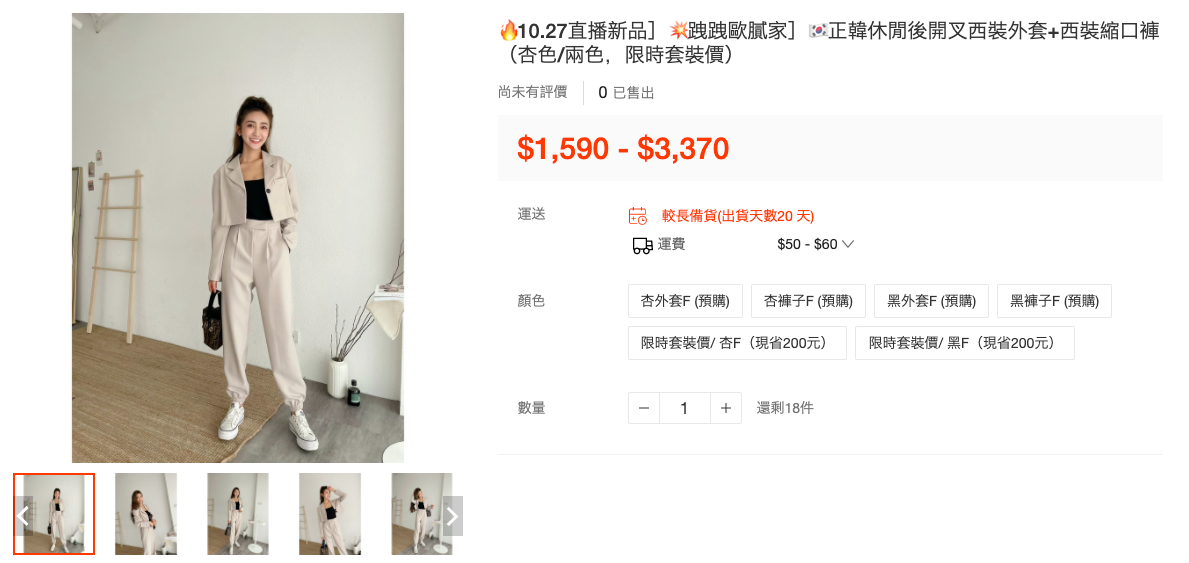This screenshot has height=563, width=1189.
Task: Open the 尚未有評價 reviews link
Action: click(x=532, y=93)
